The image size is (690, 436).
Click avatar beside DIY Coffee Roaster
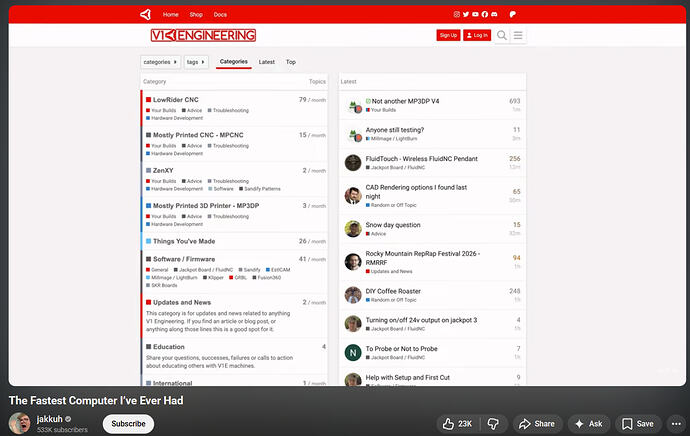(353, 295)
